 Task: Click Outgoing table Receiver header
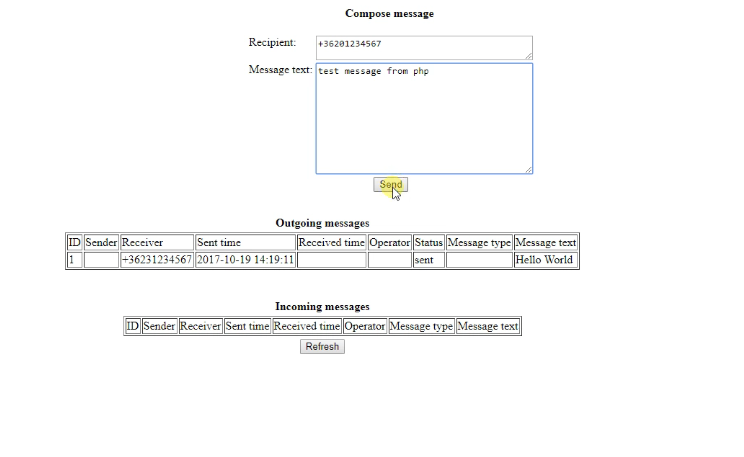(x=157, y=242)
